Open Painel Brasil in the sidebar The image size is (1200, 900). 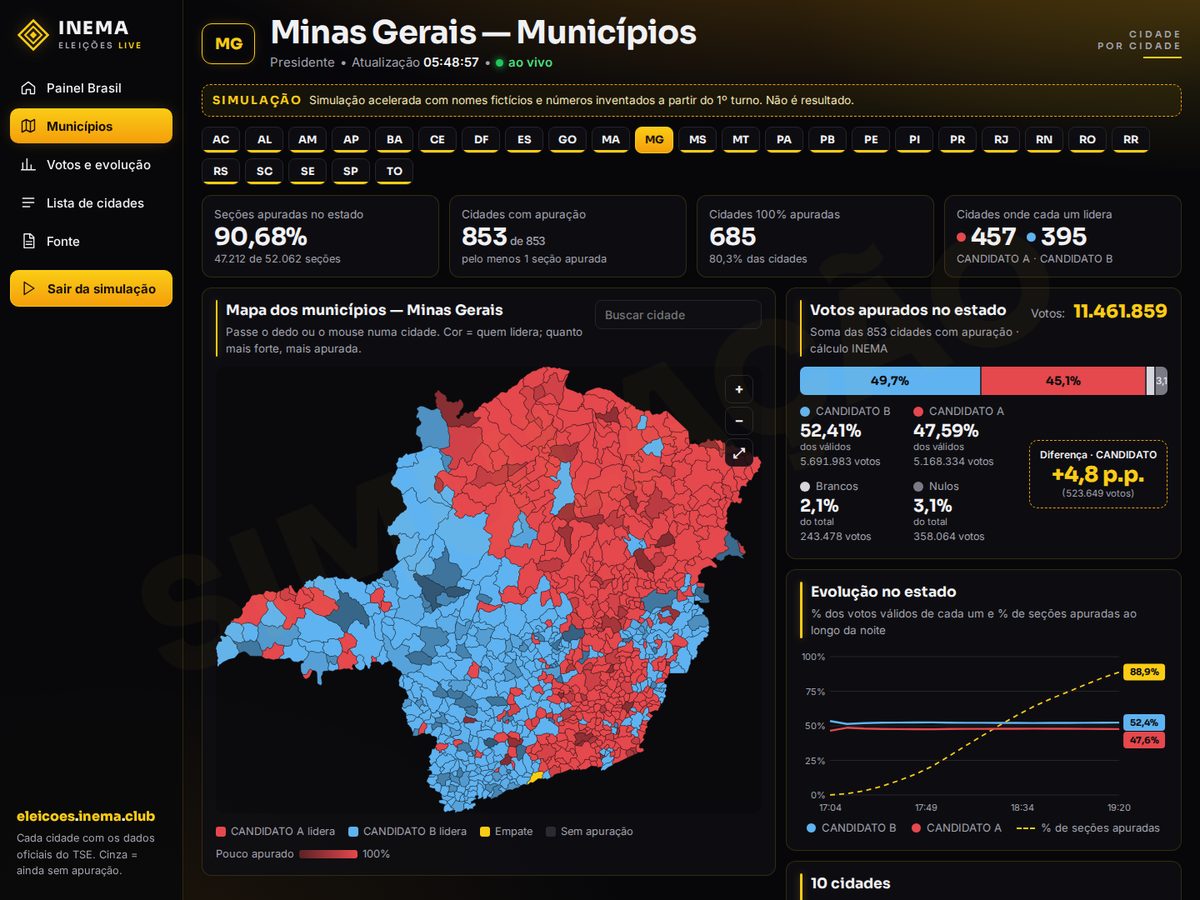[x=91, y=88]
